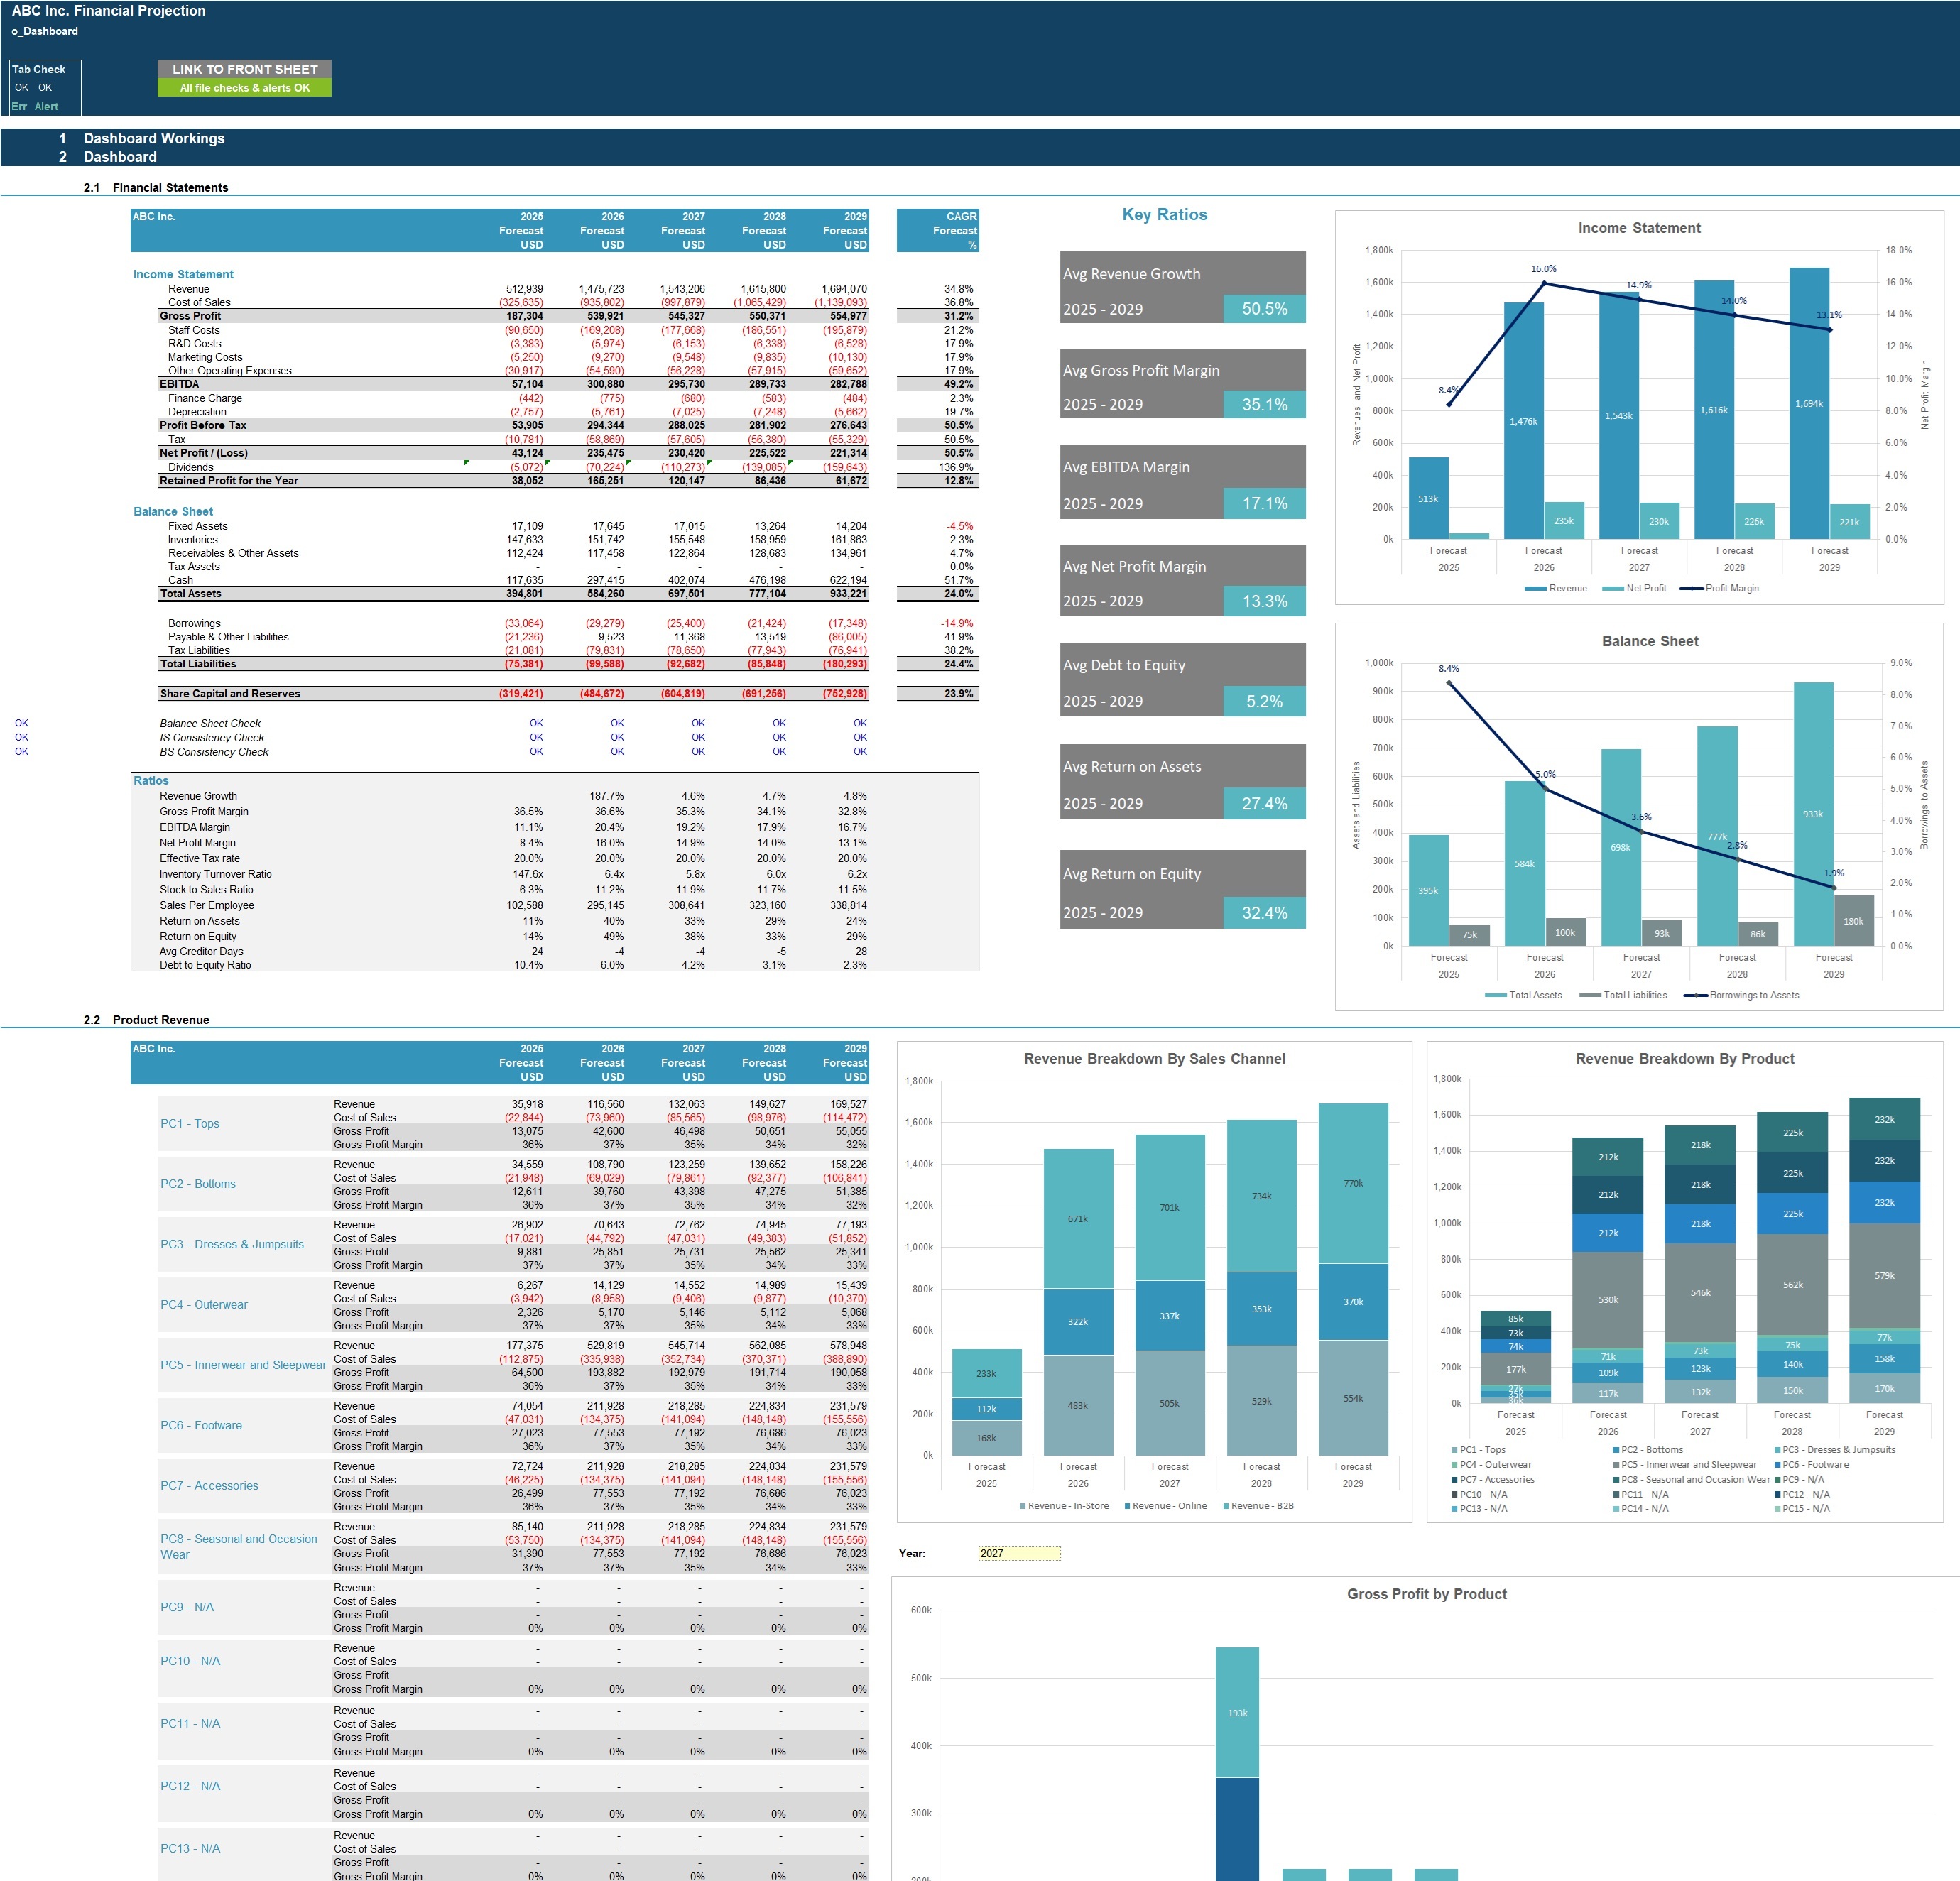
Task: Select the Avg Net Profit Margin 13.3% value
Action: tap(1264, 601)
